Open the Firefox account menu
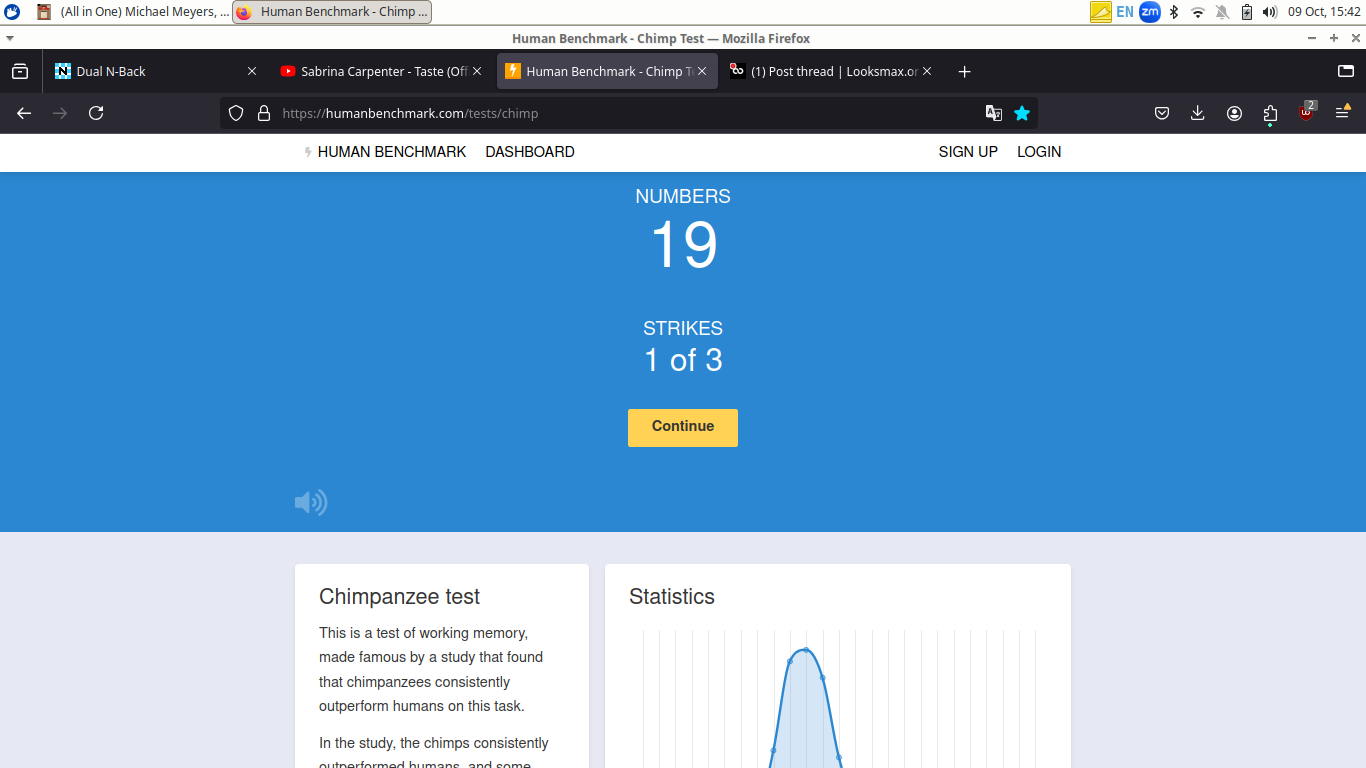This screenshot has height=768, width=1366. click(1234, 113)
